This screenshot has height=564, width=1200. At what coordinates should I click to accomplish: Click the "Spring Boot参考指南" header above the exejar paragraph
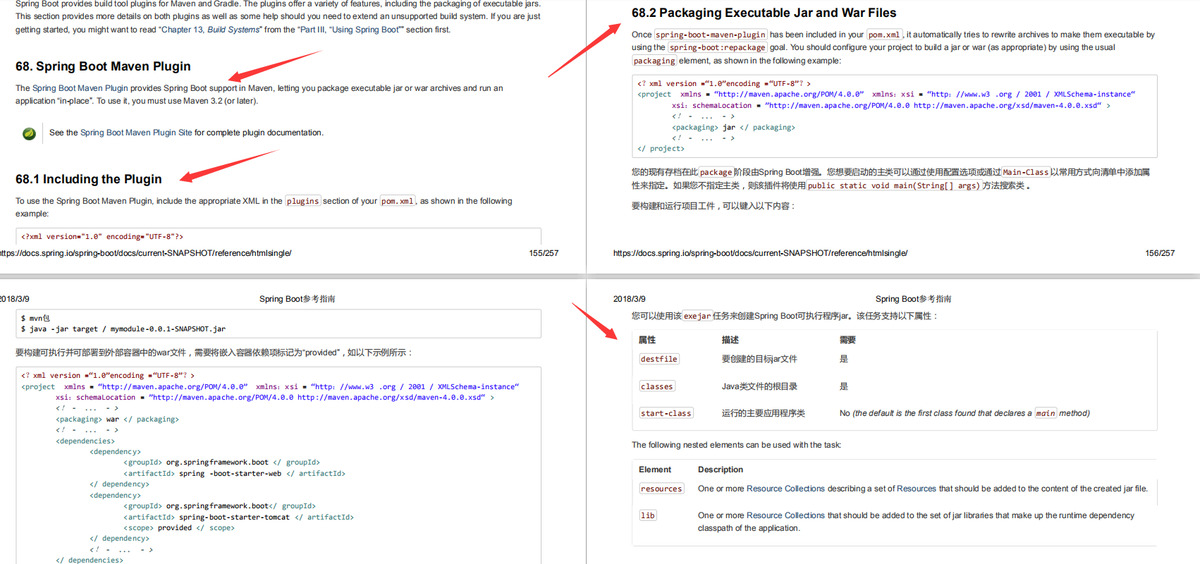[x=913, y=298]
